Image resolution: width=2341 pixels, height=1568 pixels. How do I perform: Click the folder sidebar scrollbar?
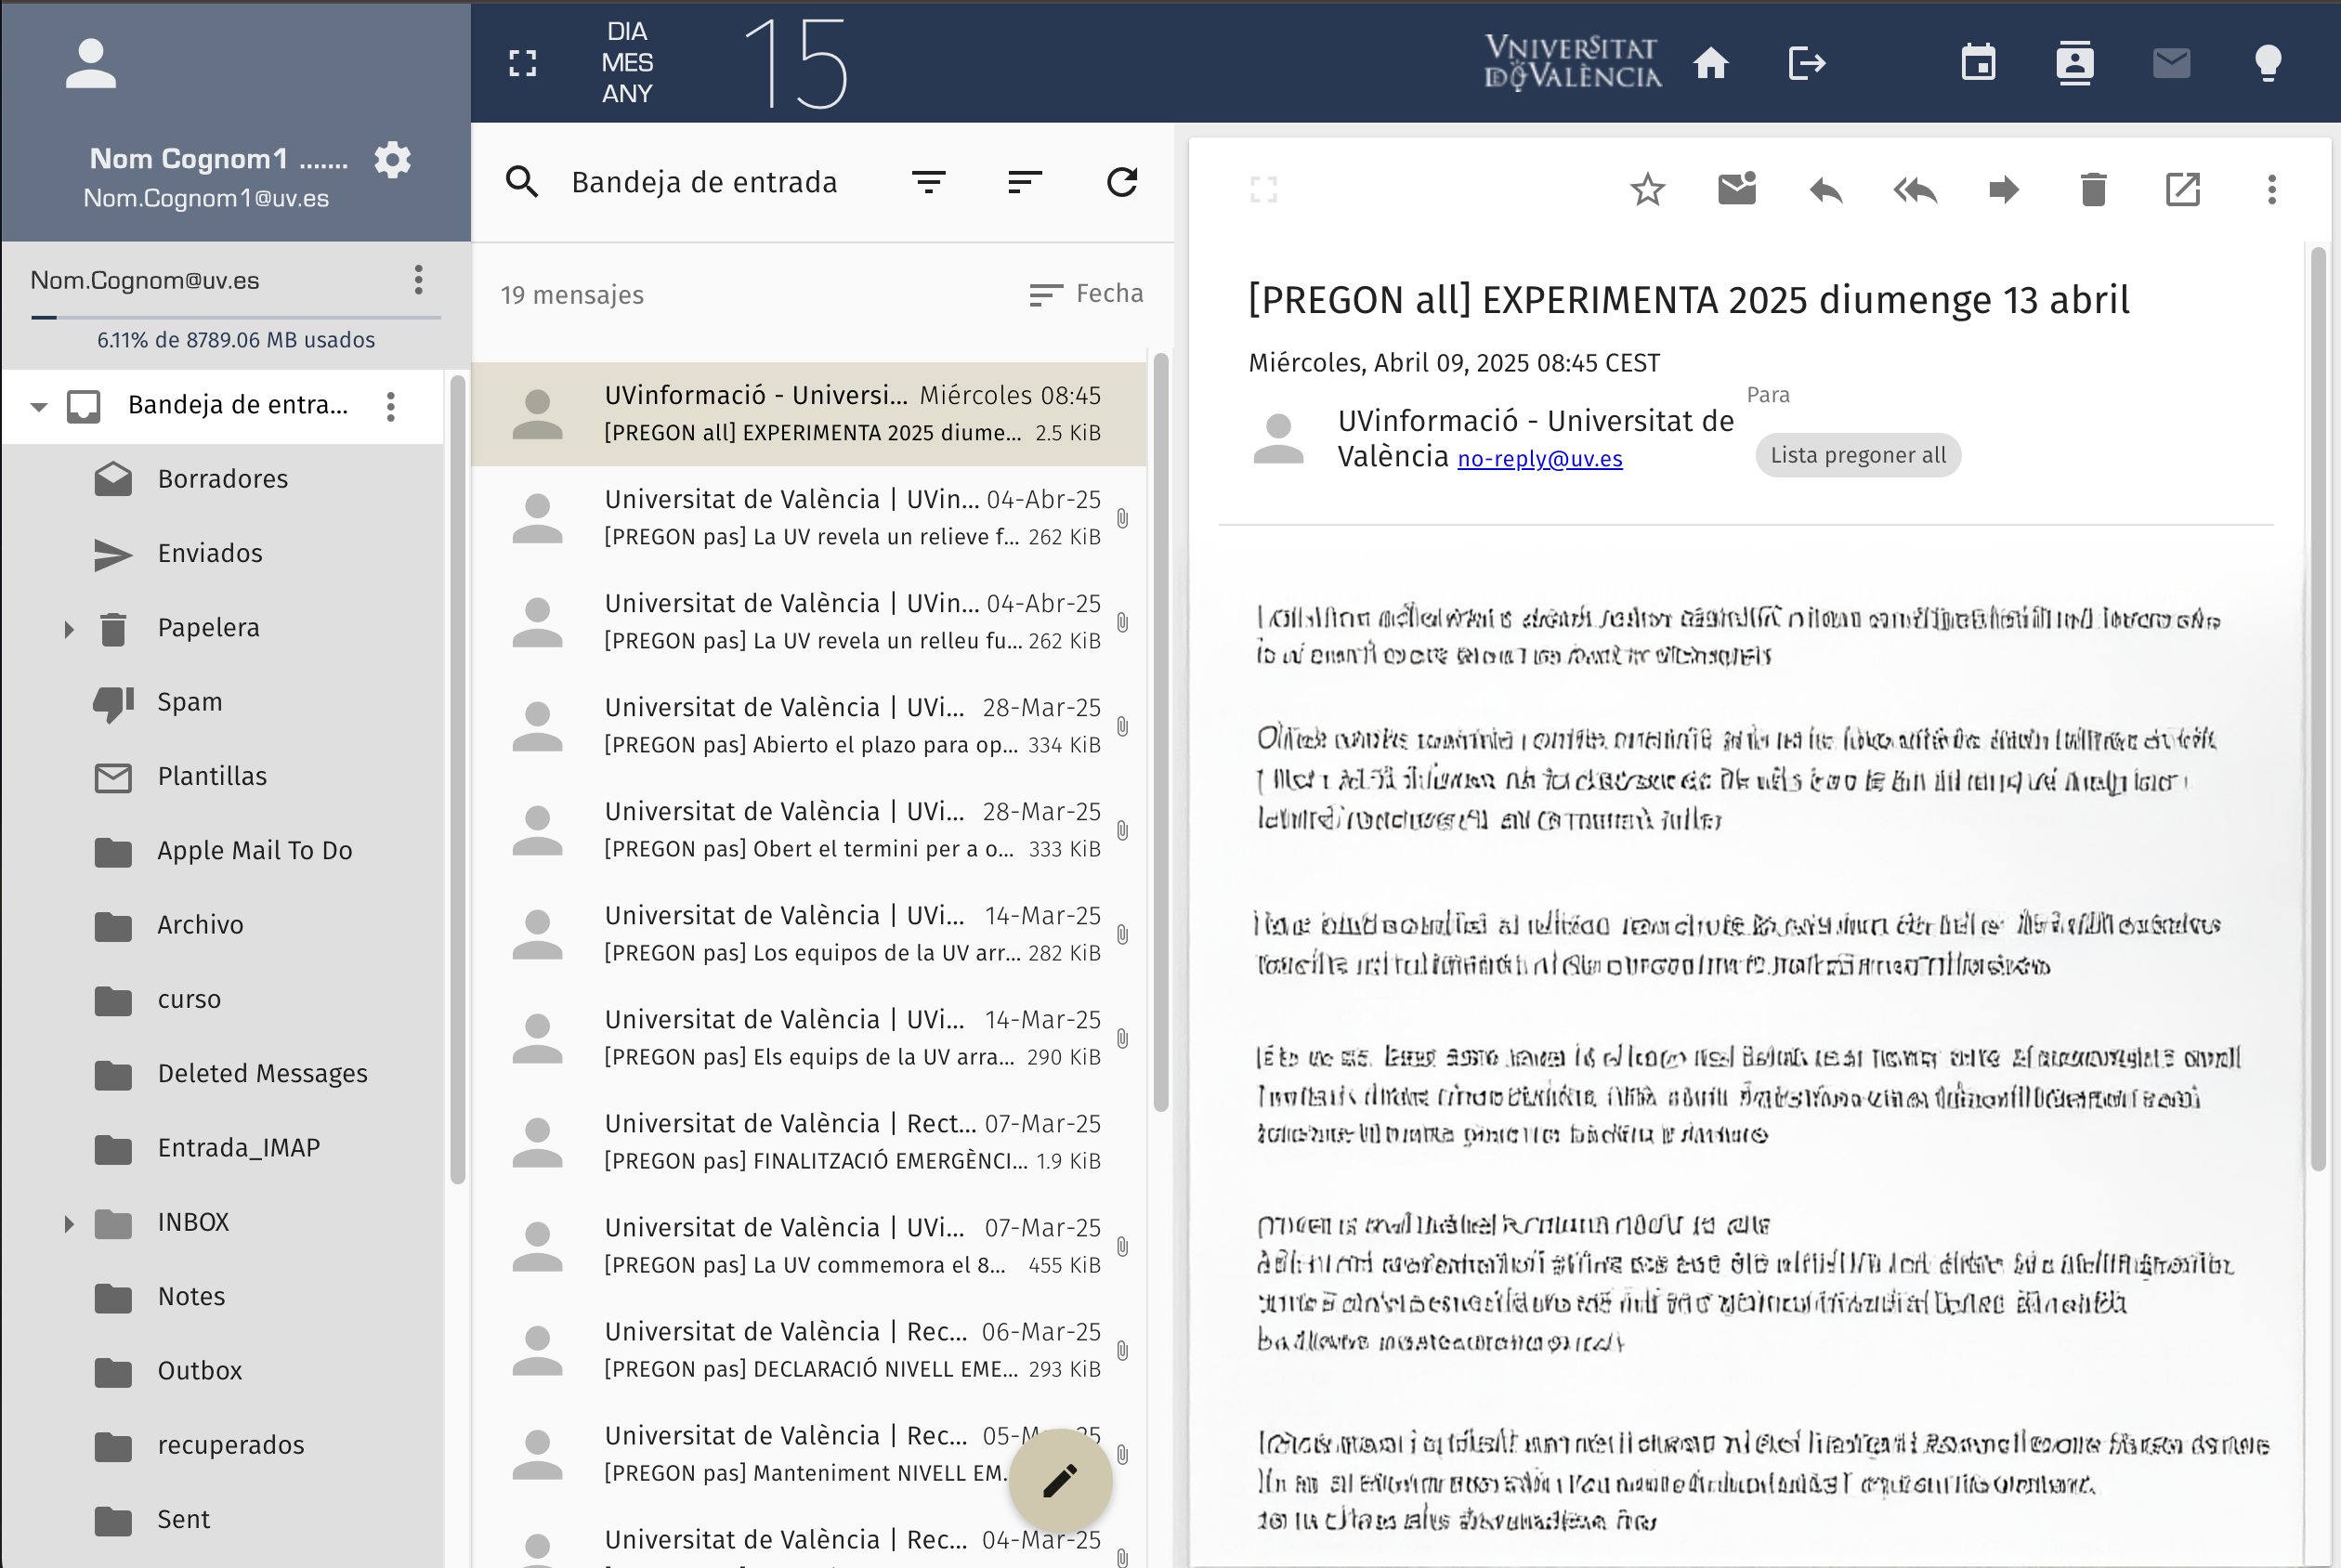(457, 780)
